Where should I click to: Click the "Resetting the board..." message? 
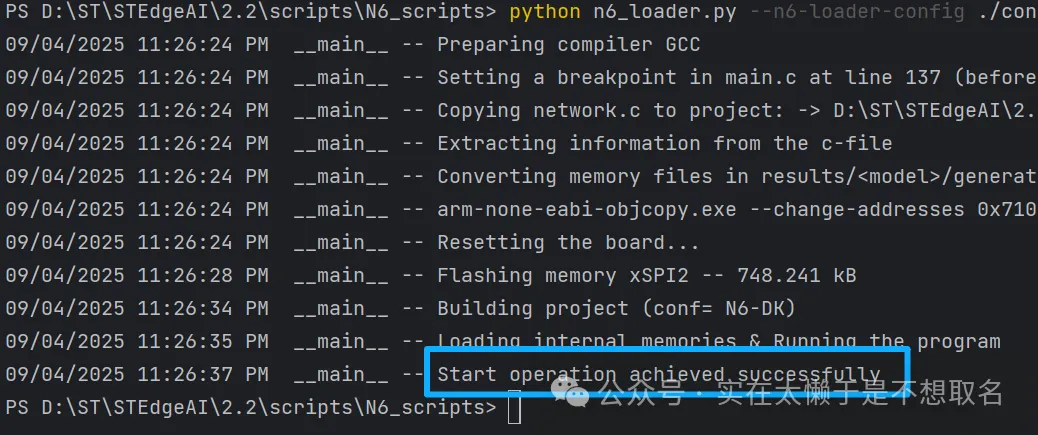point(568,243)
